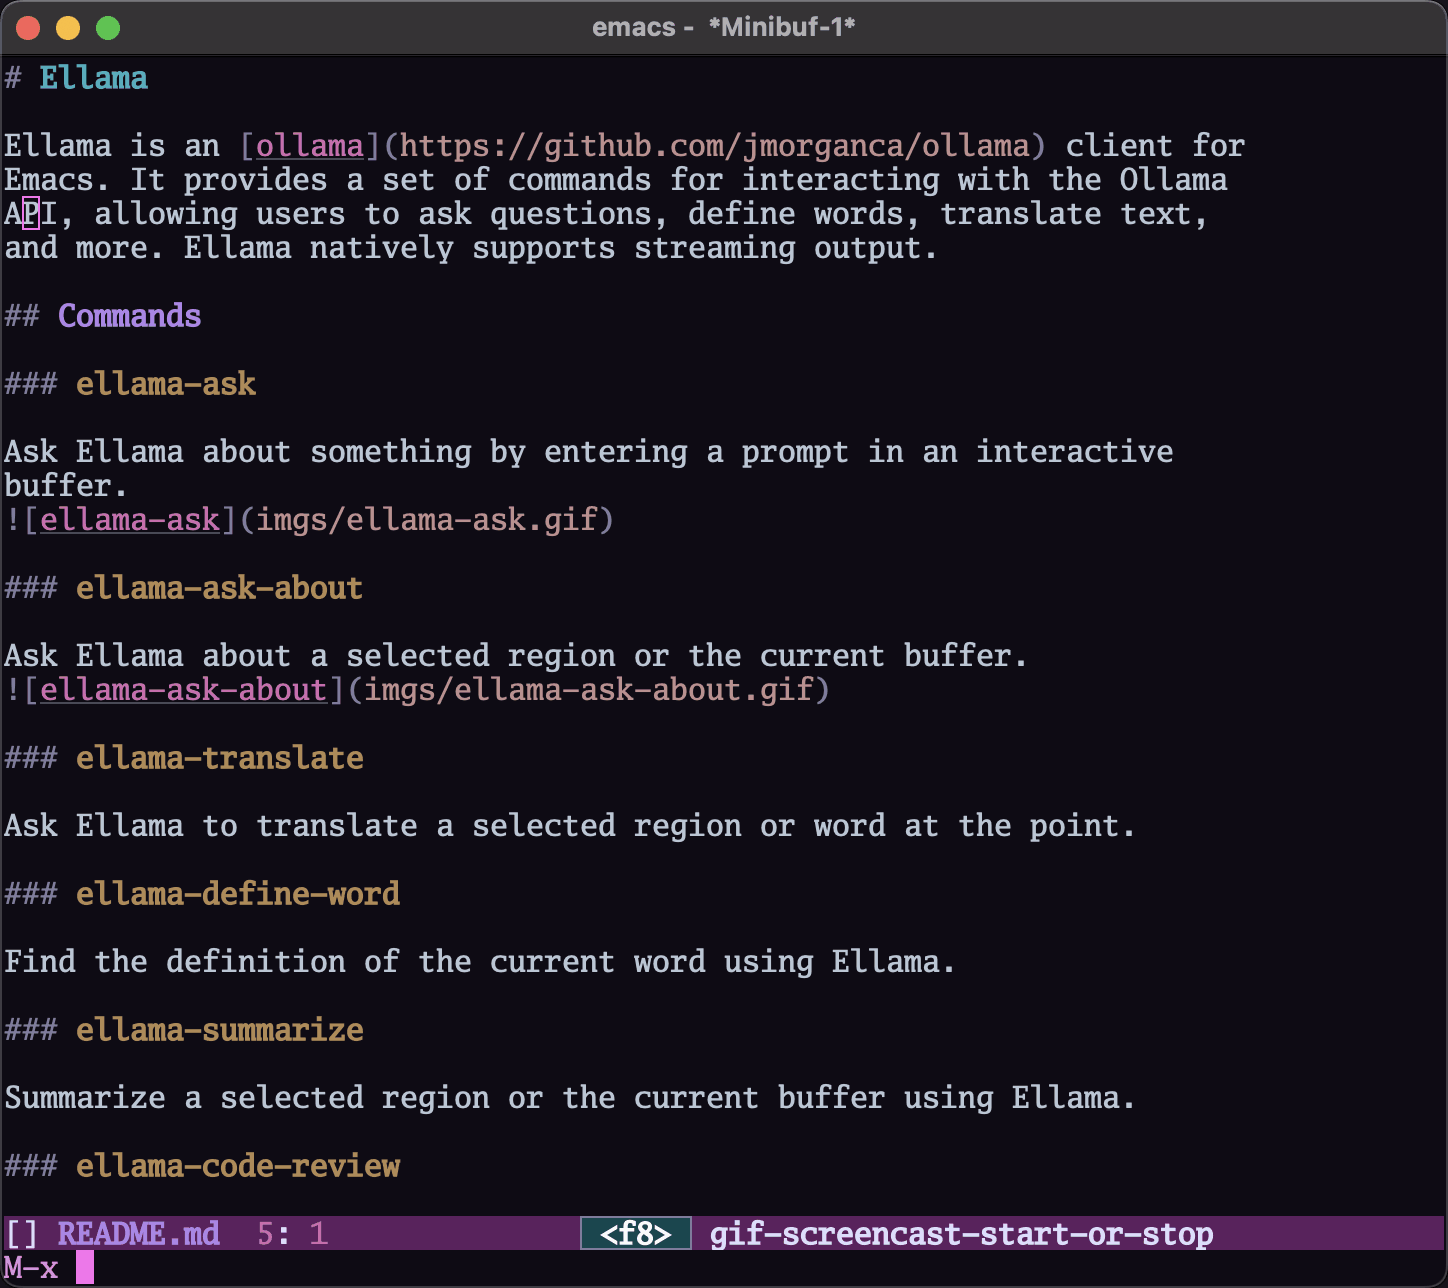Screen dimensions: 1448x1288
Task: Click the ellama-ask-about heading
Action: [220, 588]
